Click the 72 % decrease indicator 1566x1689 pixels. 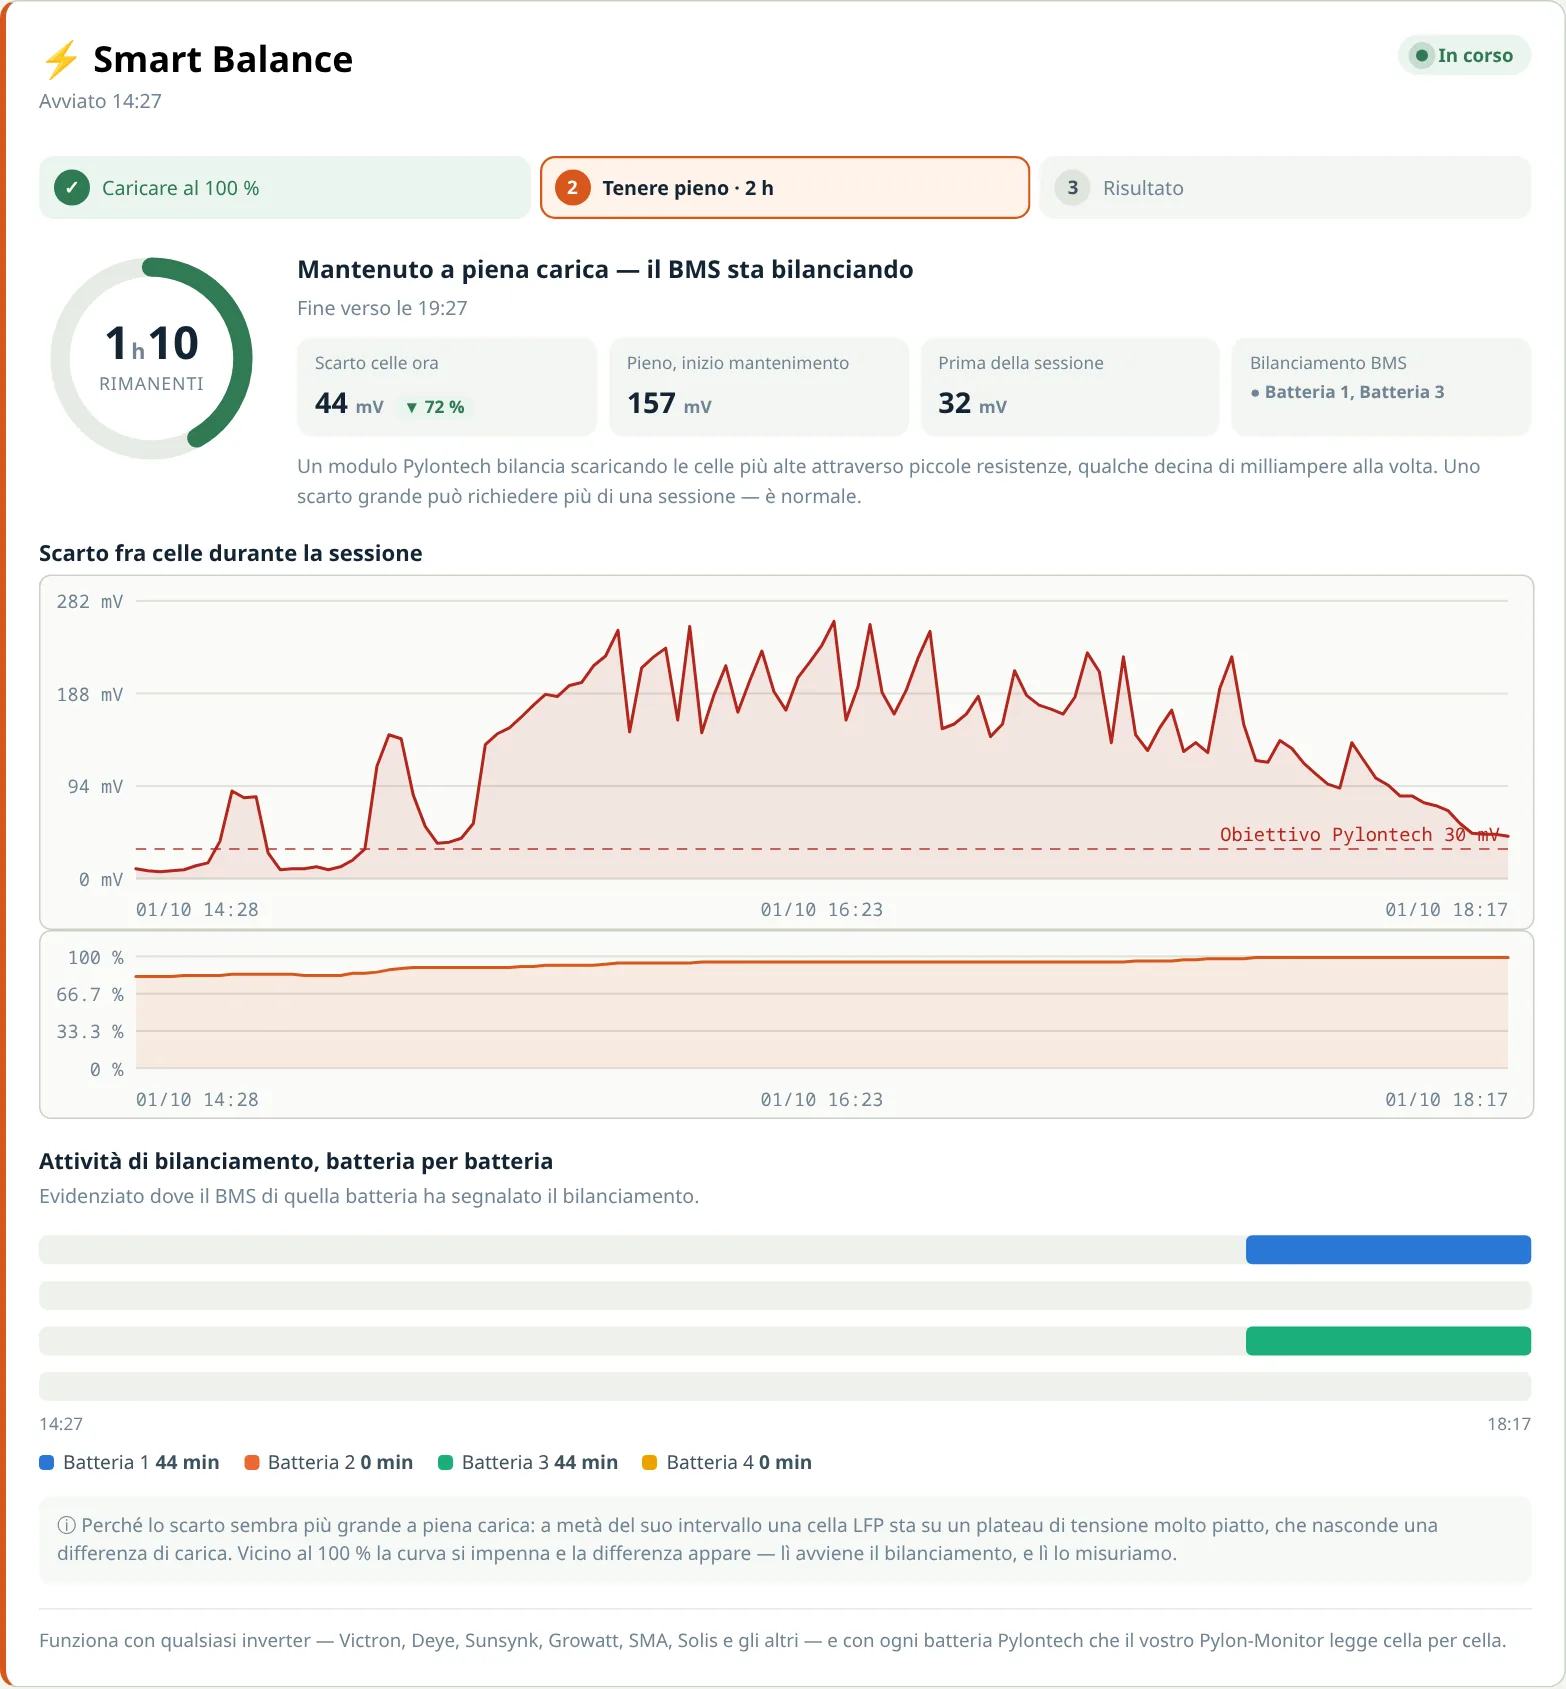pos(435,407)
